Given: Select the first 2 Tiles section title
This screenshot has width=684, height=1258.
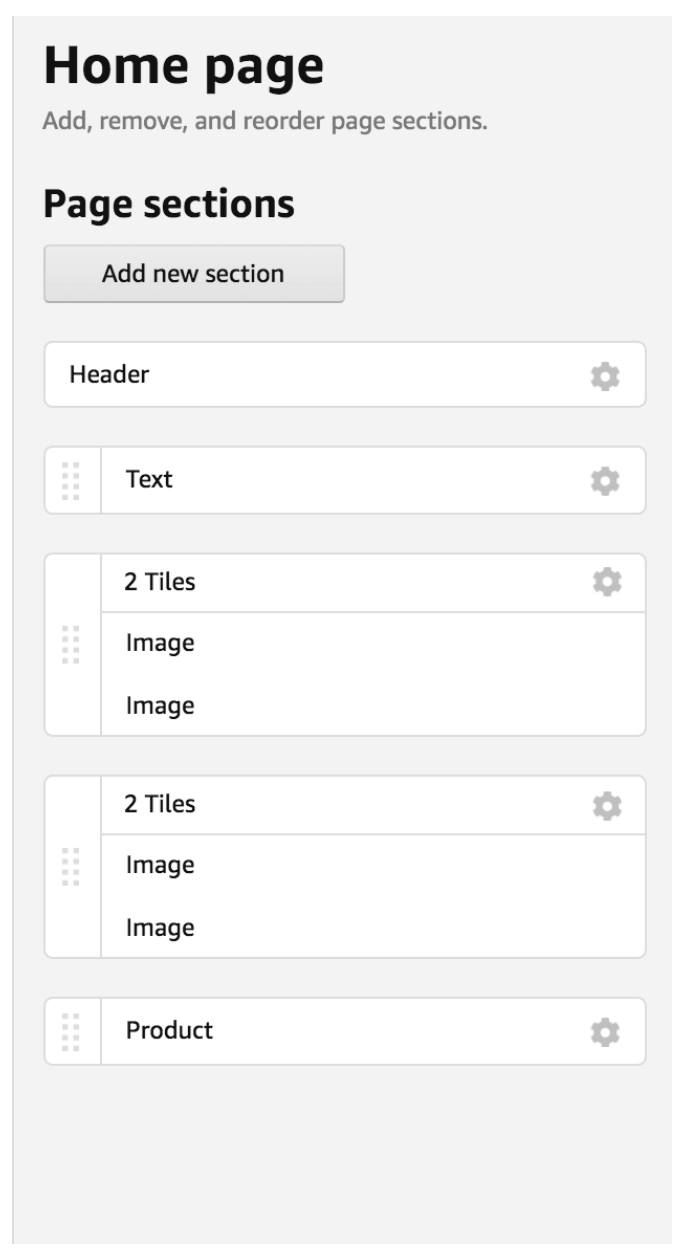Looking at the screenshot, I should coord(160,582).
